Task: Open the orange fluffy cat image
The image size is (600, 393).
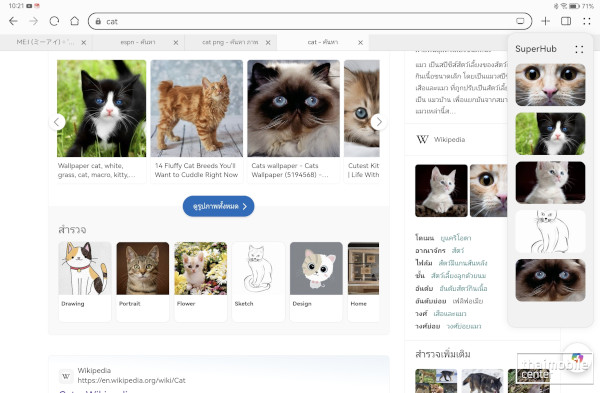Action: pyautogui.click(x=197, y=108)
